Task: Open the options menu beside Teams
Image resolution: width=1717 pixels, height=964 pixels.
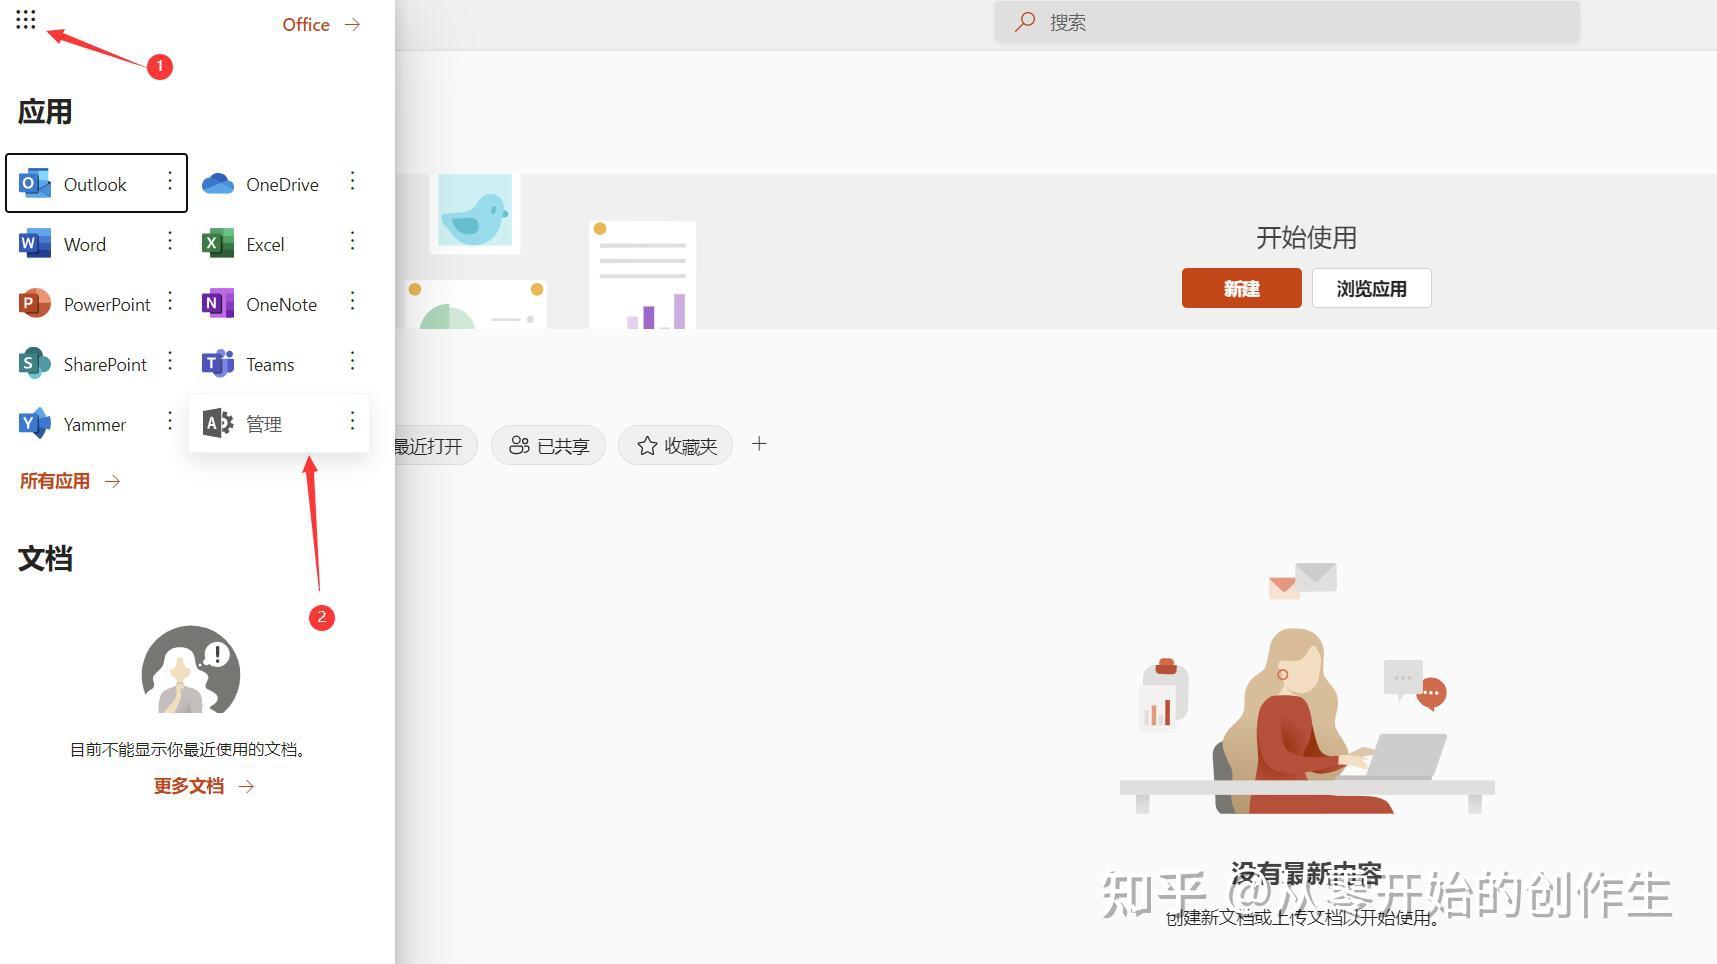Action: coord(352,362)
